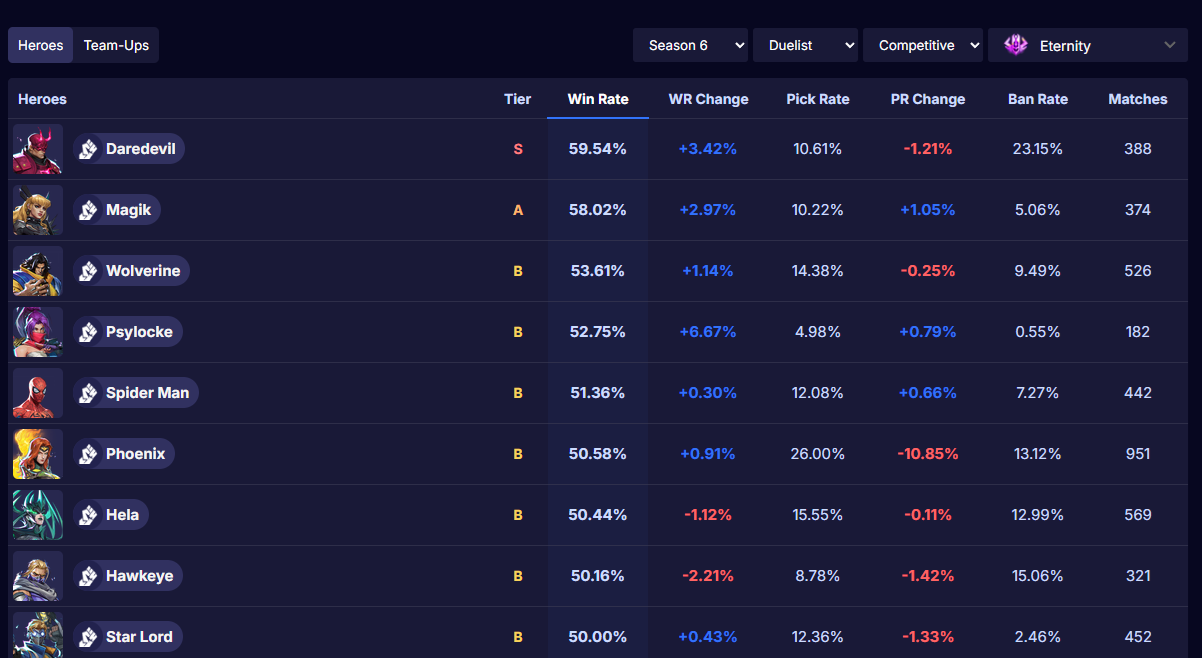Click the 59.54% win rate value
Viewport: 1202px width, 658px height.
598,149
